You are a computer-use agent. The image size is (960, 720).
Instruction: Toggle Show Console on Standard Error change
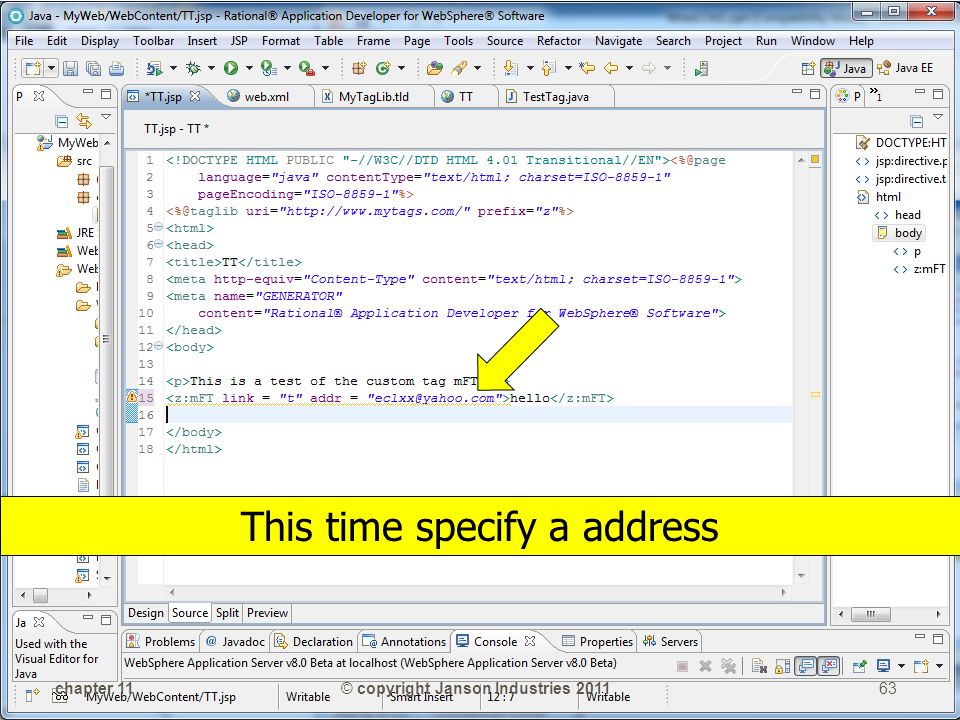(x=828, y=666)
